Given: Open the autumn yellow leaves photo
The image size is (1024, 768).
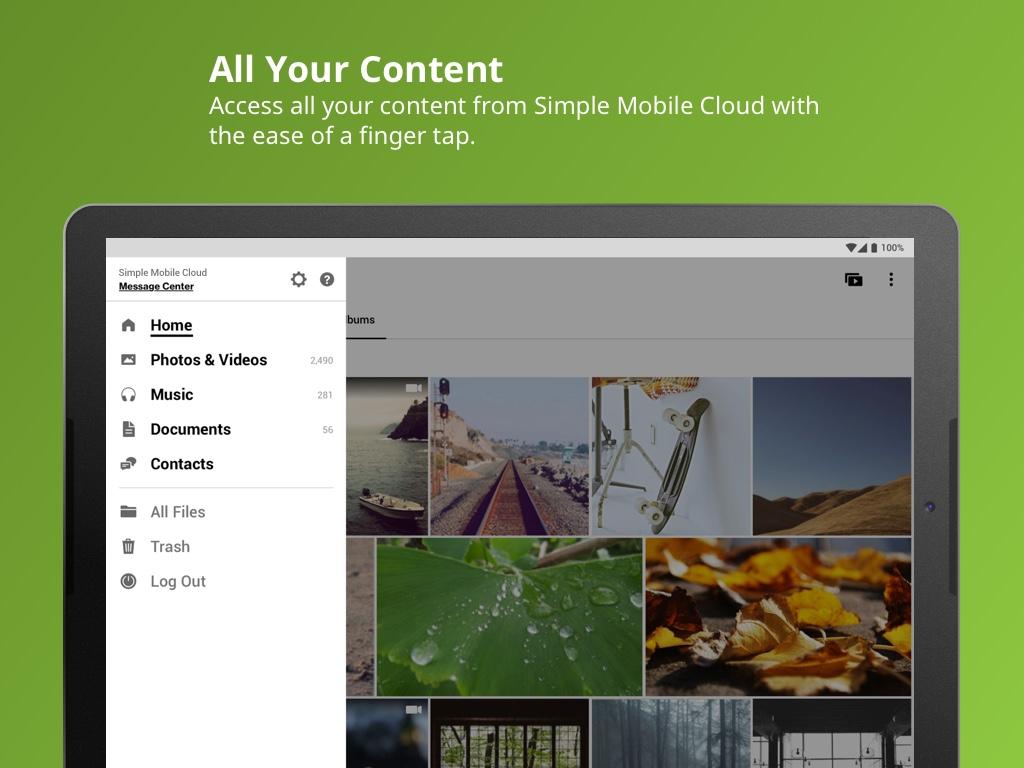Looking at the screenshot, I should coord(778,616).
